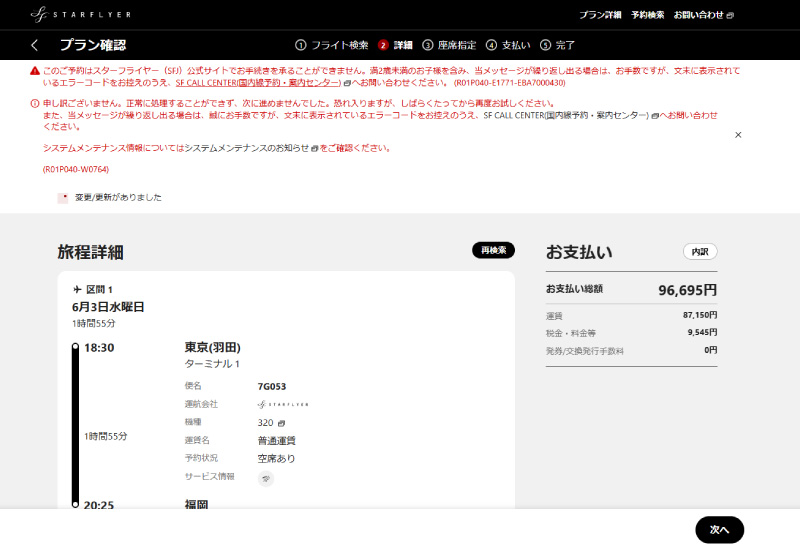This screenshot has width=800, height=550.
Task: Select step 1 フライト検索
Action: click(x=332, y=45)
